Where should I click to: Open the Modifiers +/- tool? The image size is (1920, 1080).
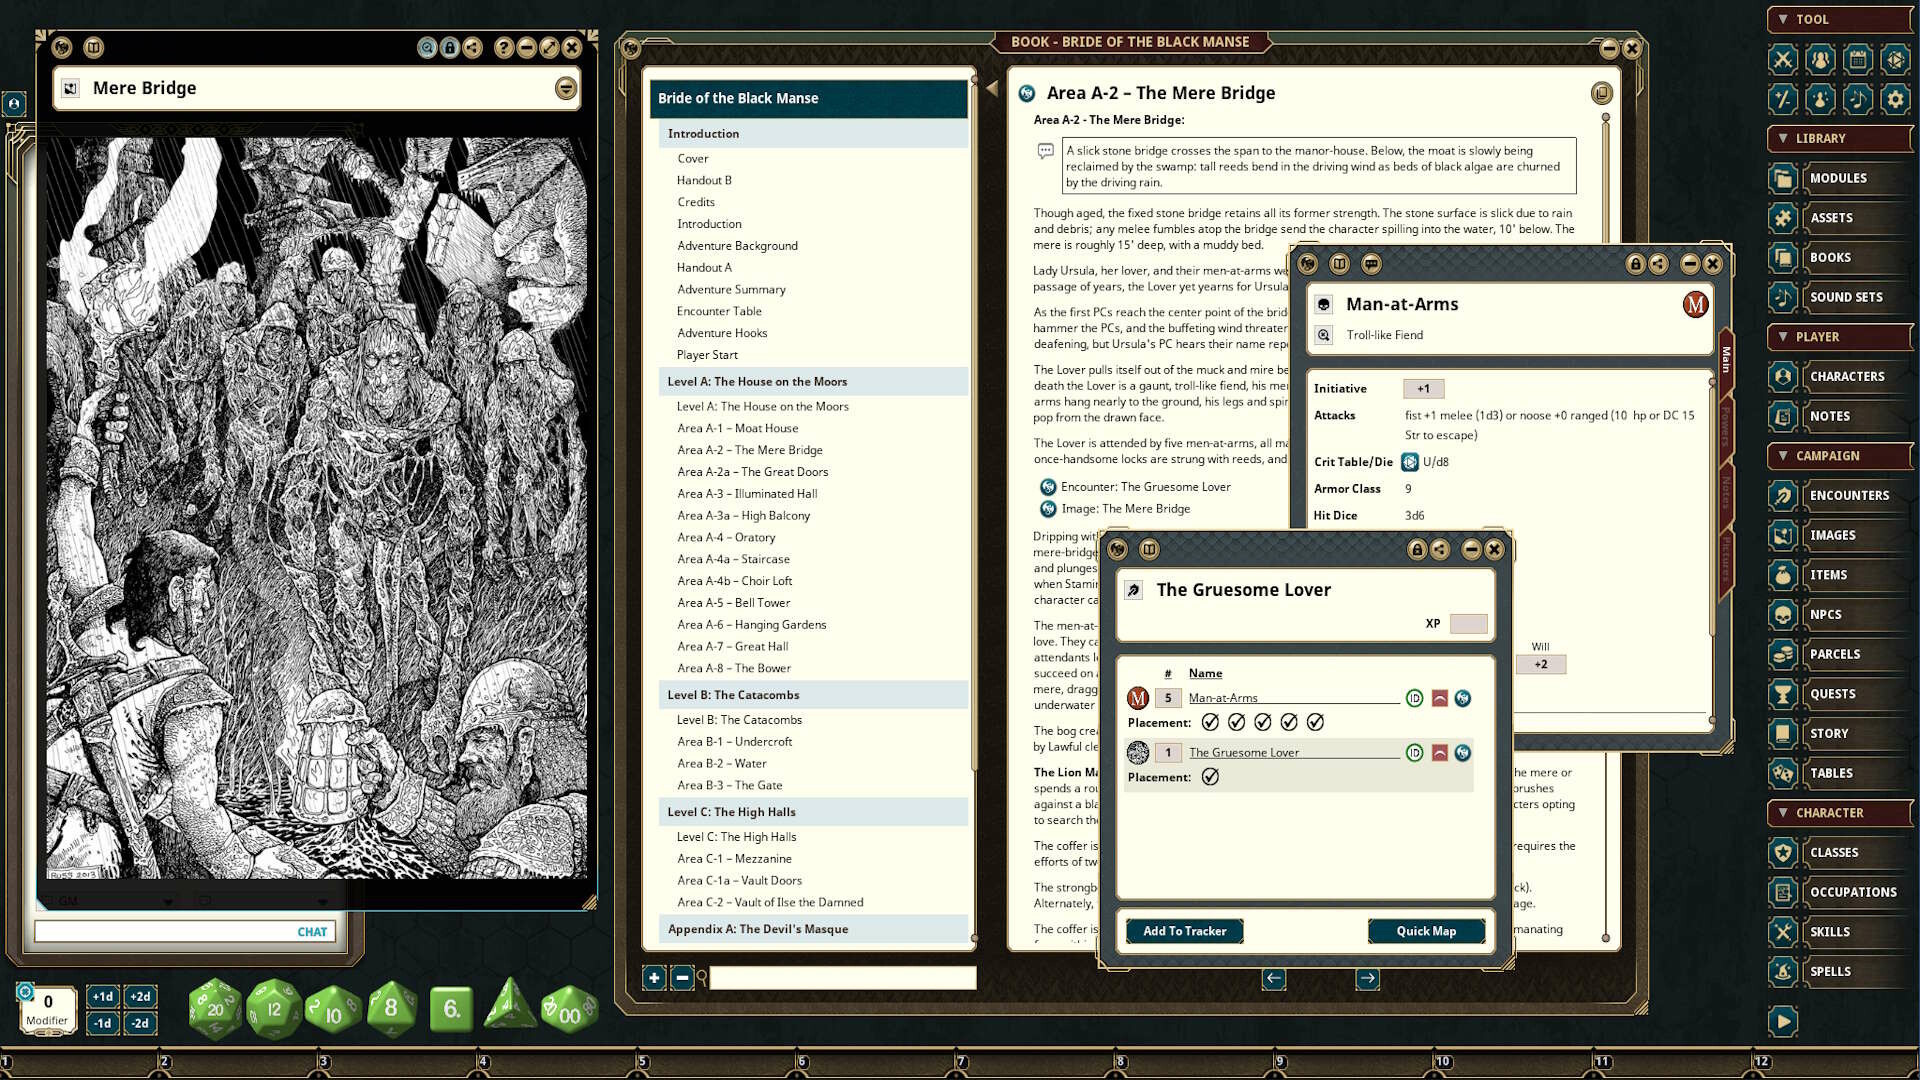pos(1782,99)
